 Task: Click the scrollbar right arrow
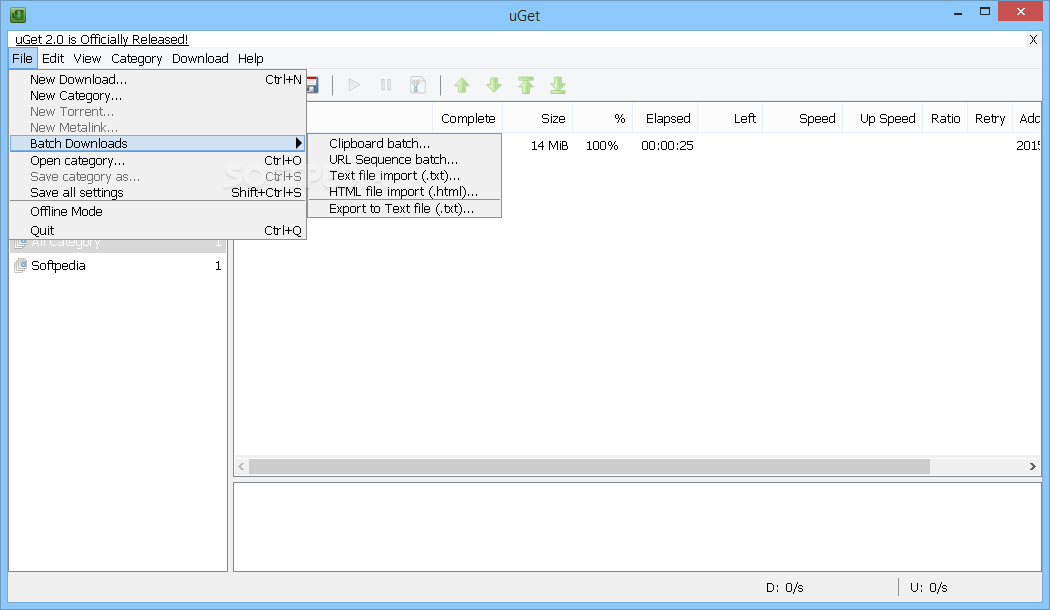pos(1033,466)
